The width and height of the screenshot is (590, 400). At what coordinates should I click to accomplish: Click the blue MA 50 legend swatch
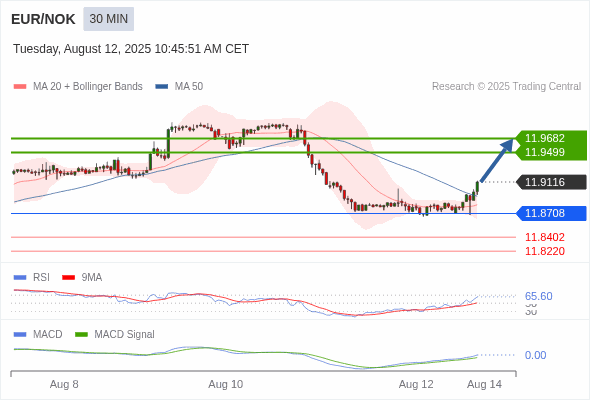tap(162, 87)
